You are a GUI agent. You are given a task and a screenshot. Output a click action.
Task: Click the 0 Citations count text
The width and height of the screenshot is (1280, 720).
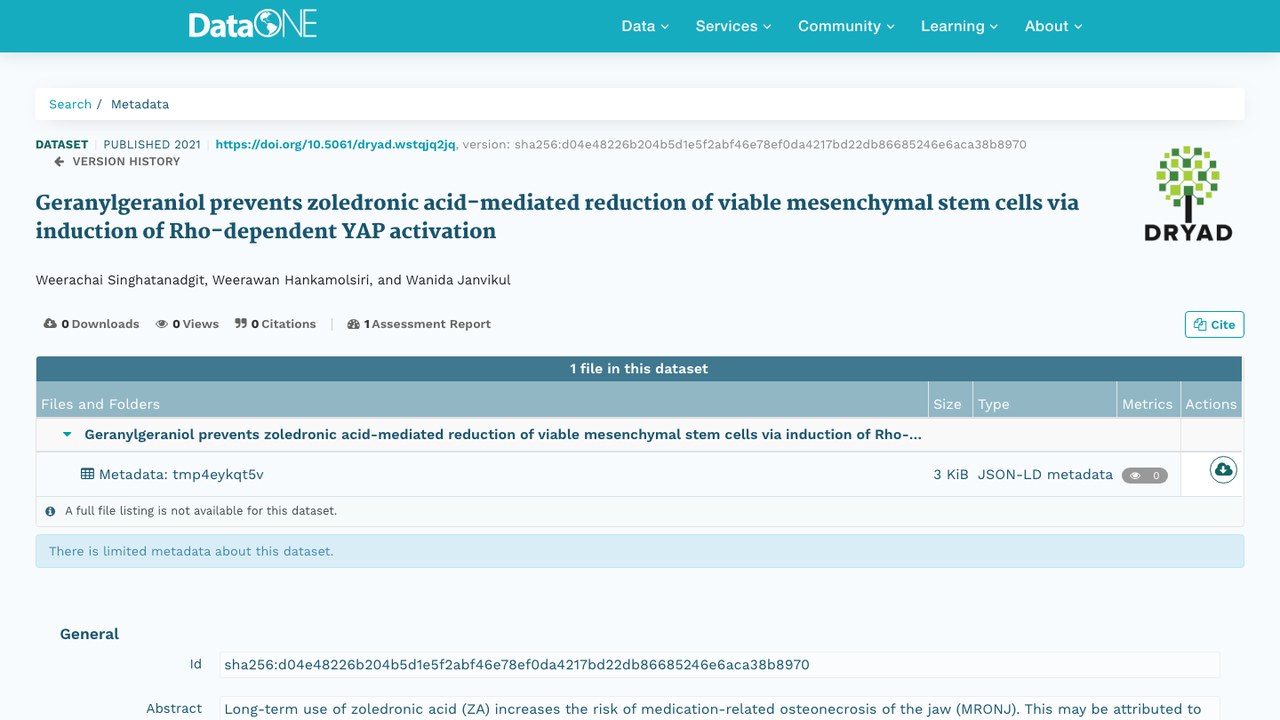(283, 324)
